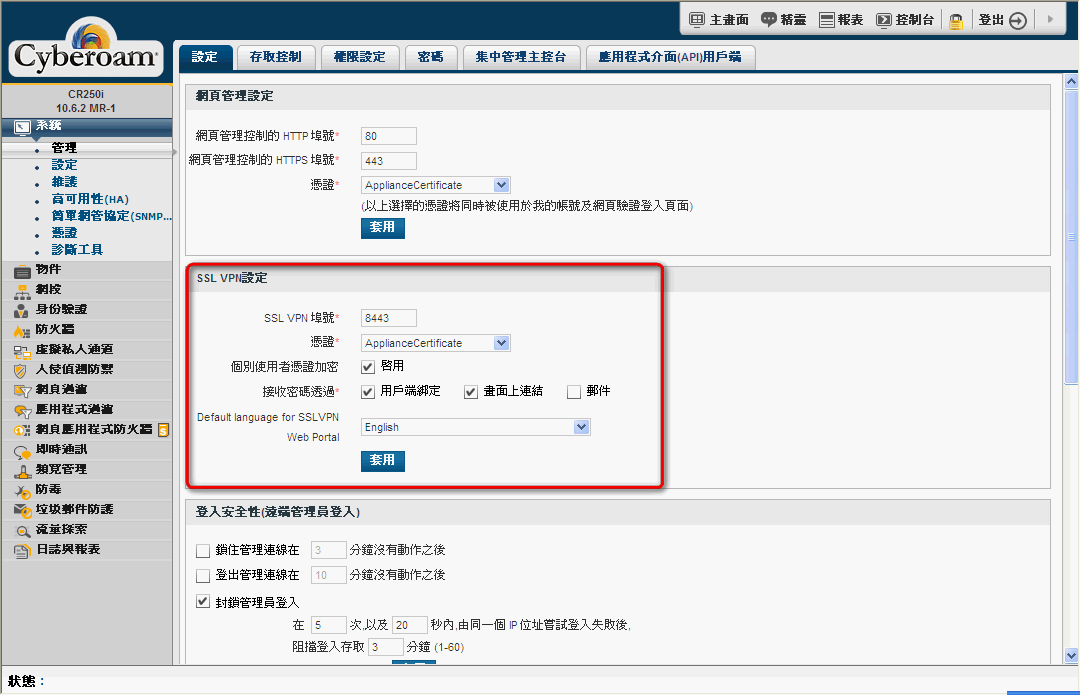This screenshot has width=1080, height=695.
Task: Open the 即時通訊 IM sidebar icon
Action: pos(23,451)
